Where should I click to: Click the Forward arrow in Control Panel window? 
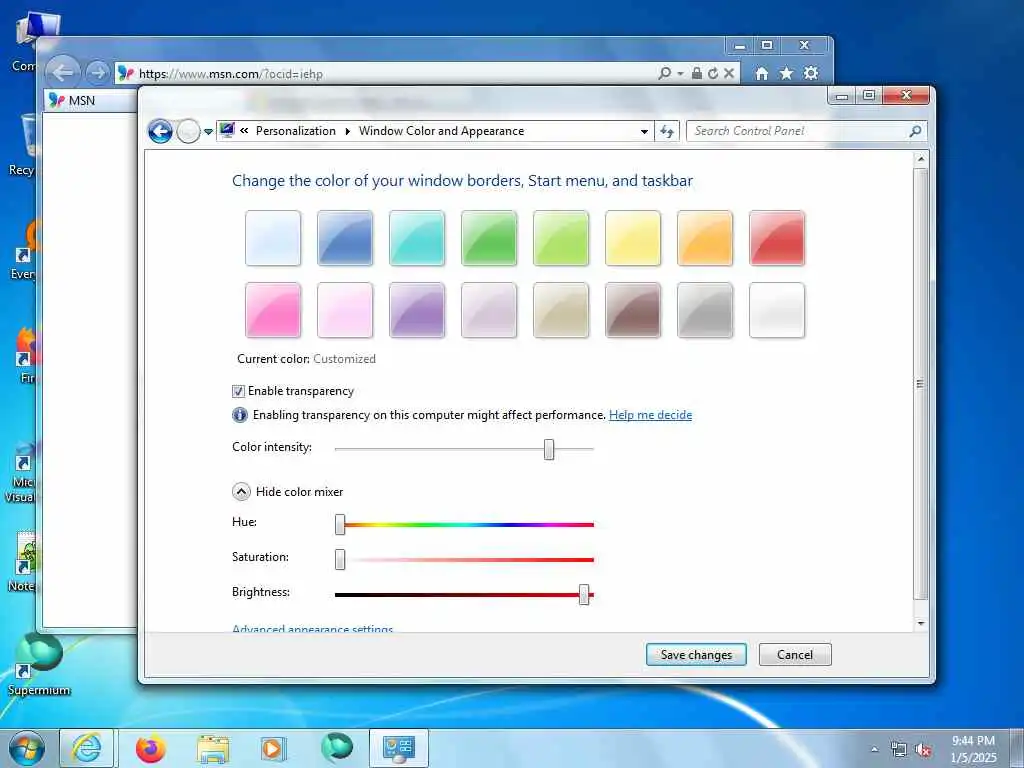(188, 131)
